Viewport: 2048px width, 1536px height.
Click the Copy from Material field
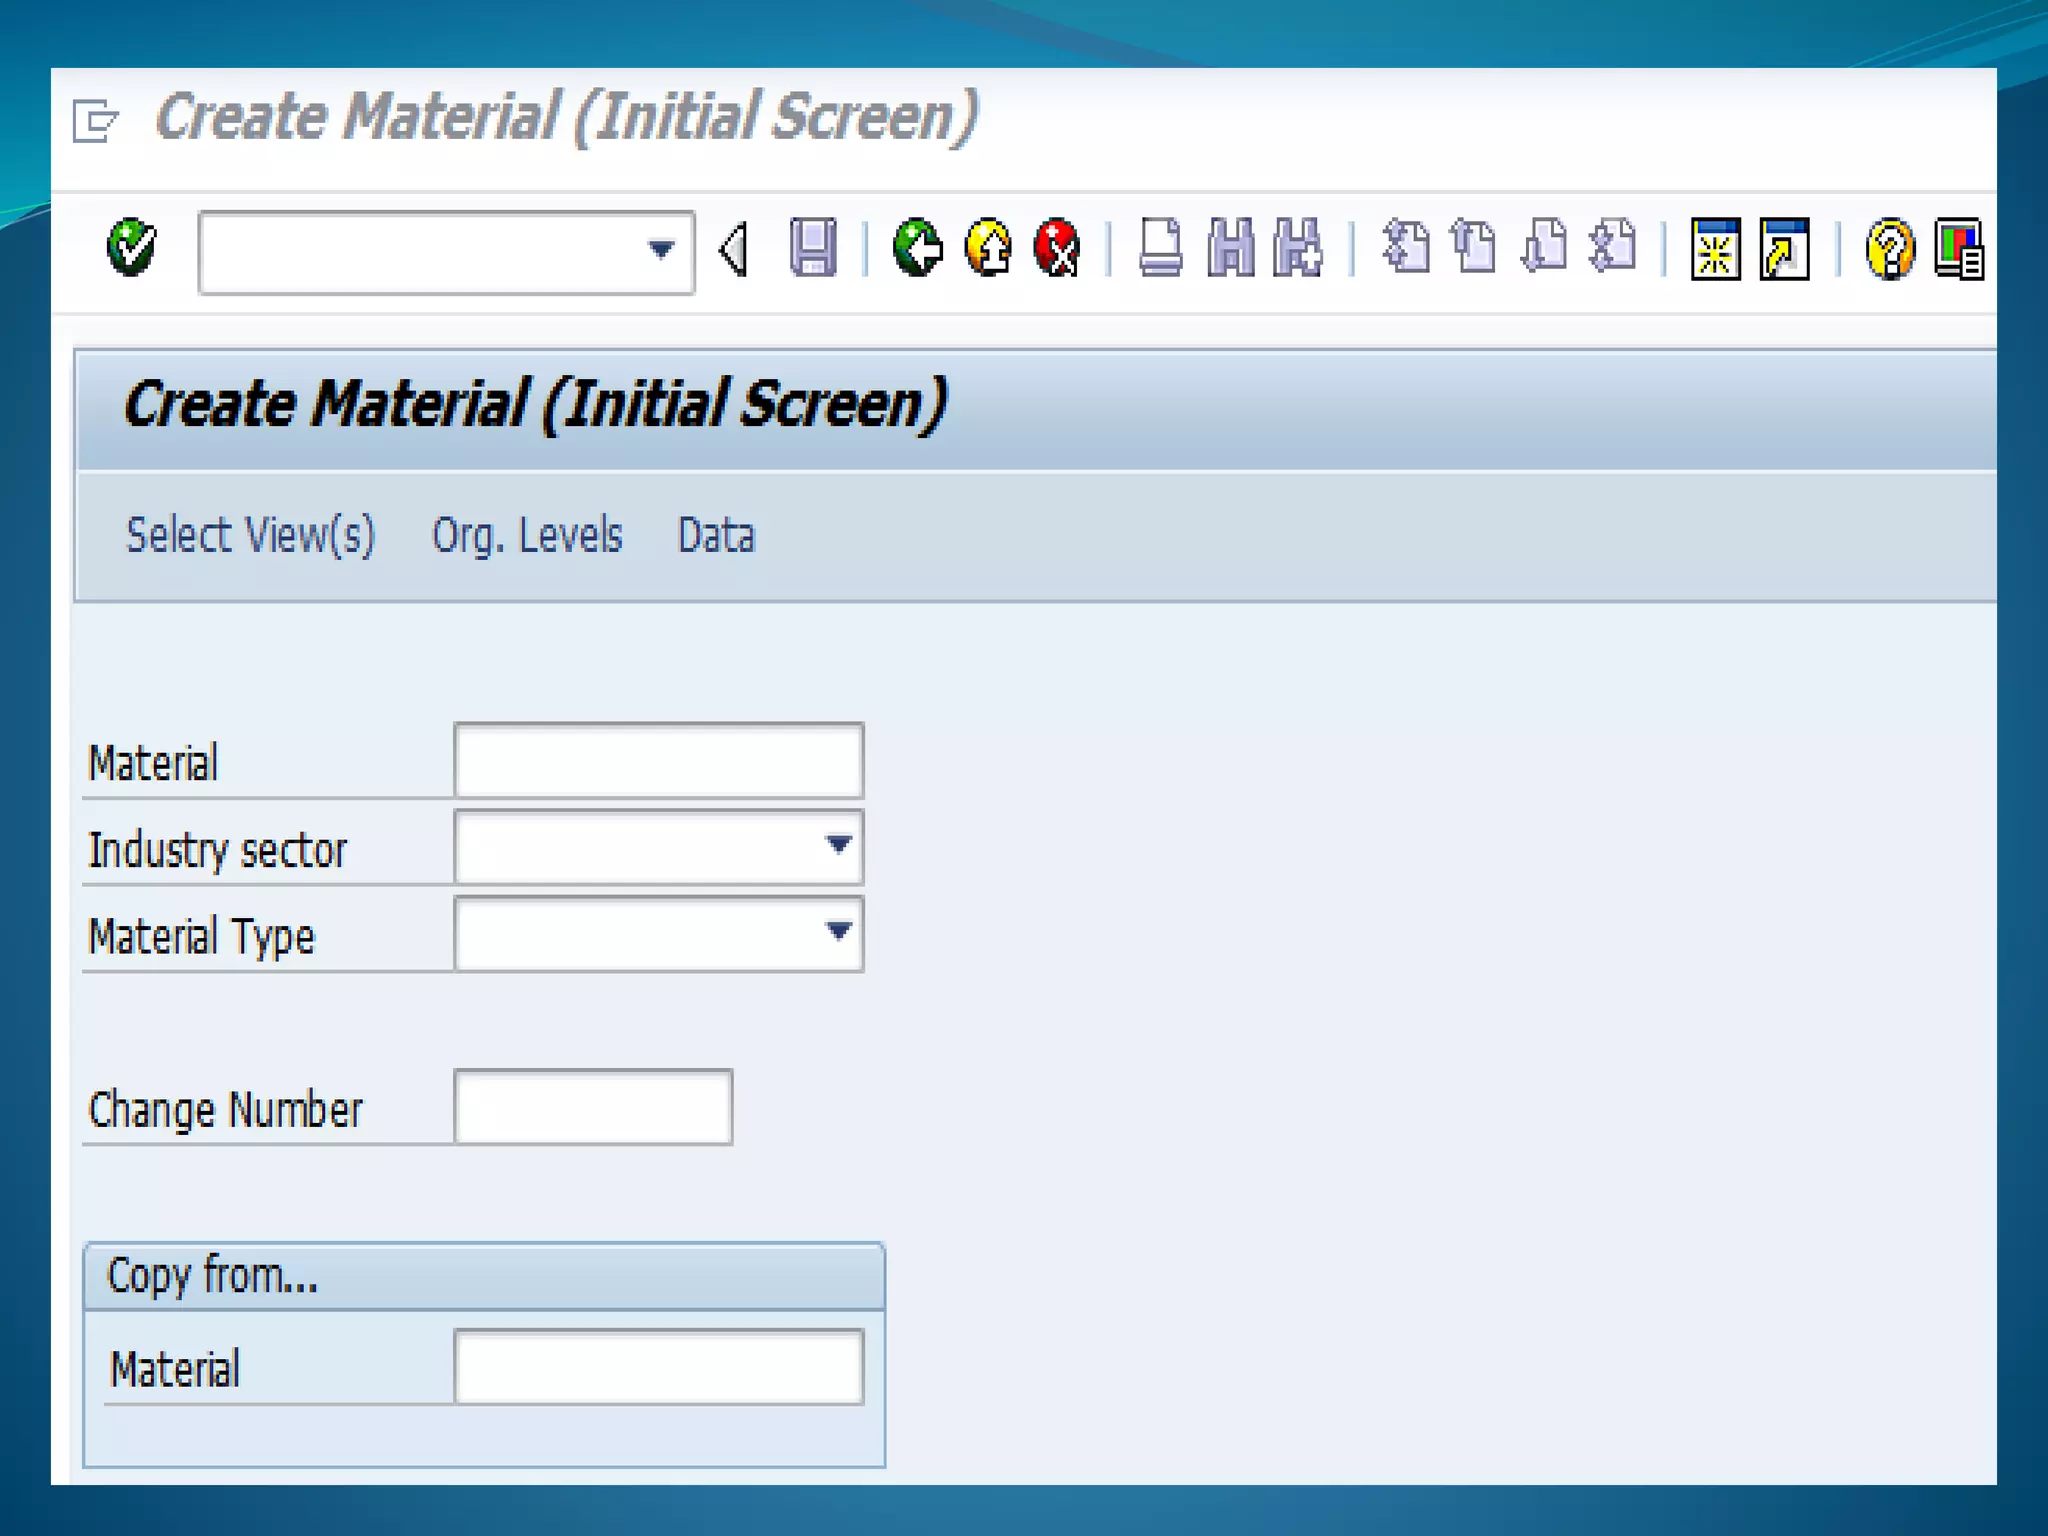point(658,1367)
